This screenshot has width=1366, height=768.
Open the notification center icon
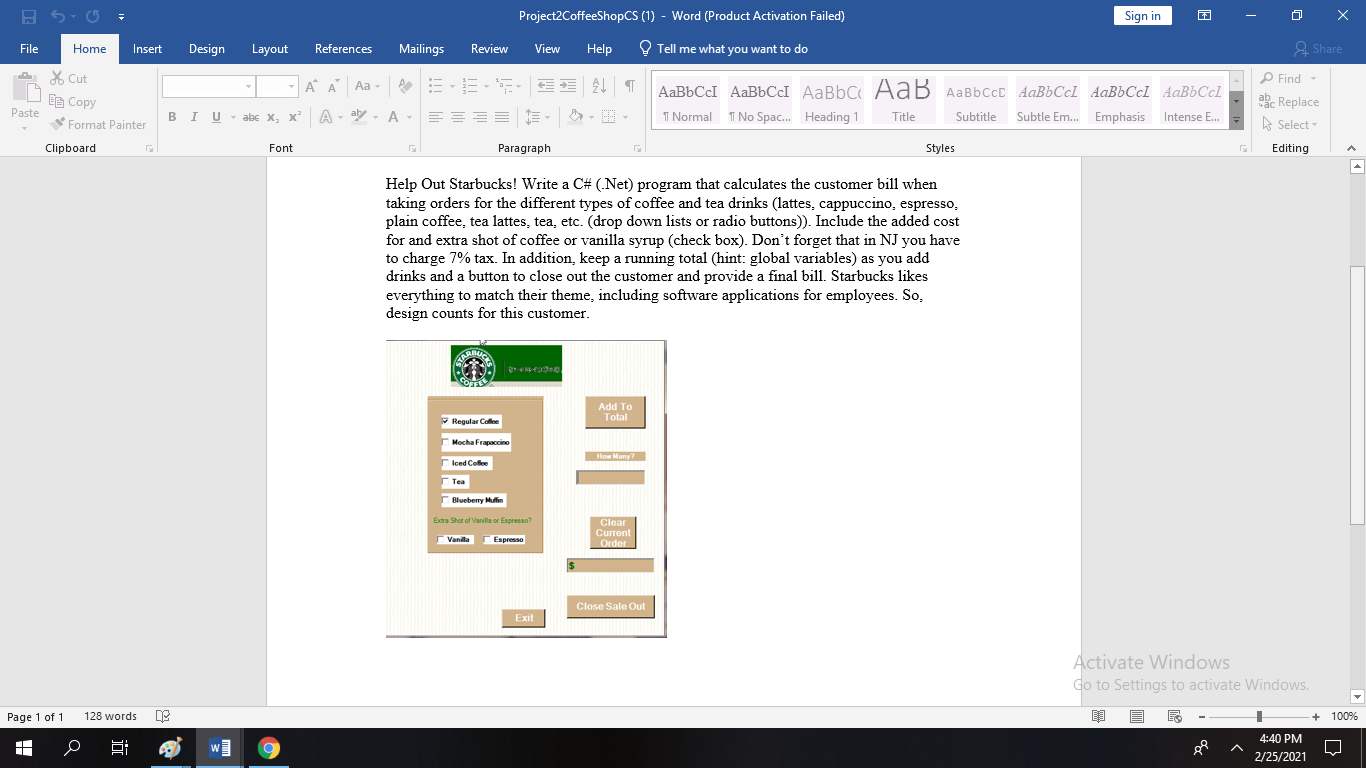click(1332, 747)
